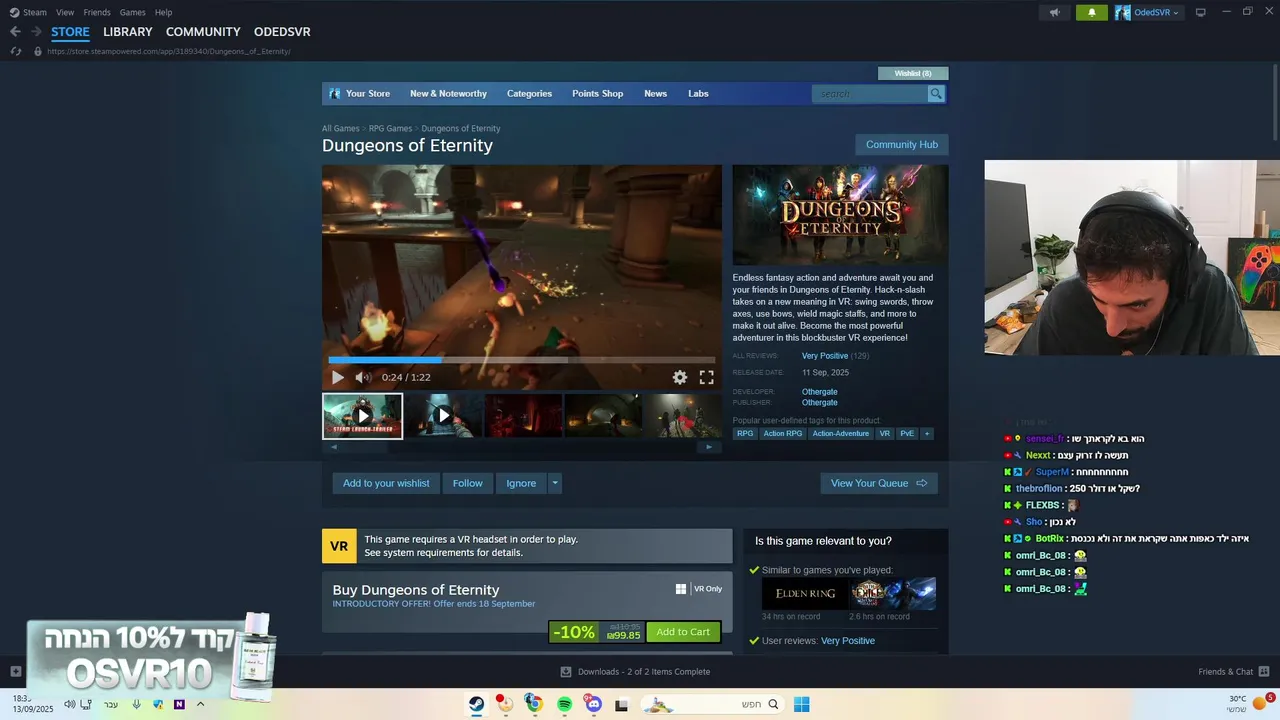Screen dimensions: 1280x720
Task: Play the trailer video
Action: pos(338,377)
